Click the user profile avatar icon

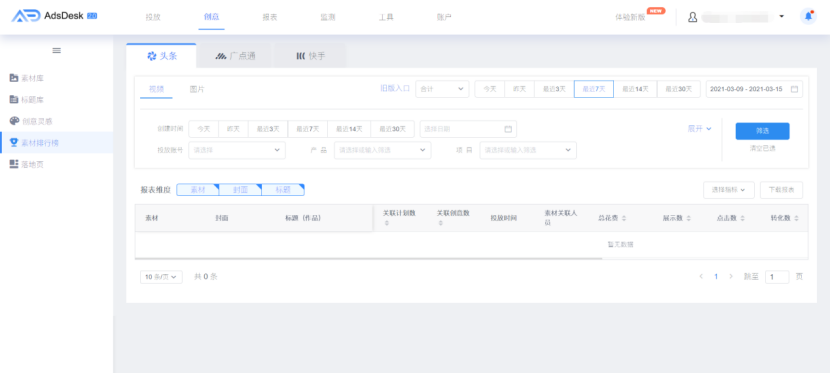pos(692,17)
